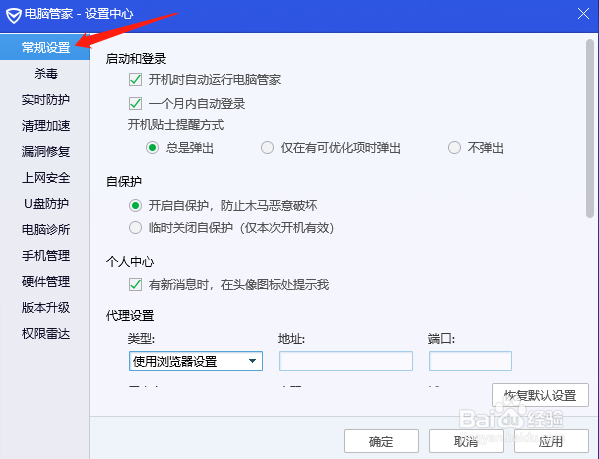Open the 清理加速 tab
The height and width of the screenshot is (459, 599).
(45, 126)
